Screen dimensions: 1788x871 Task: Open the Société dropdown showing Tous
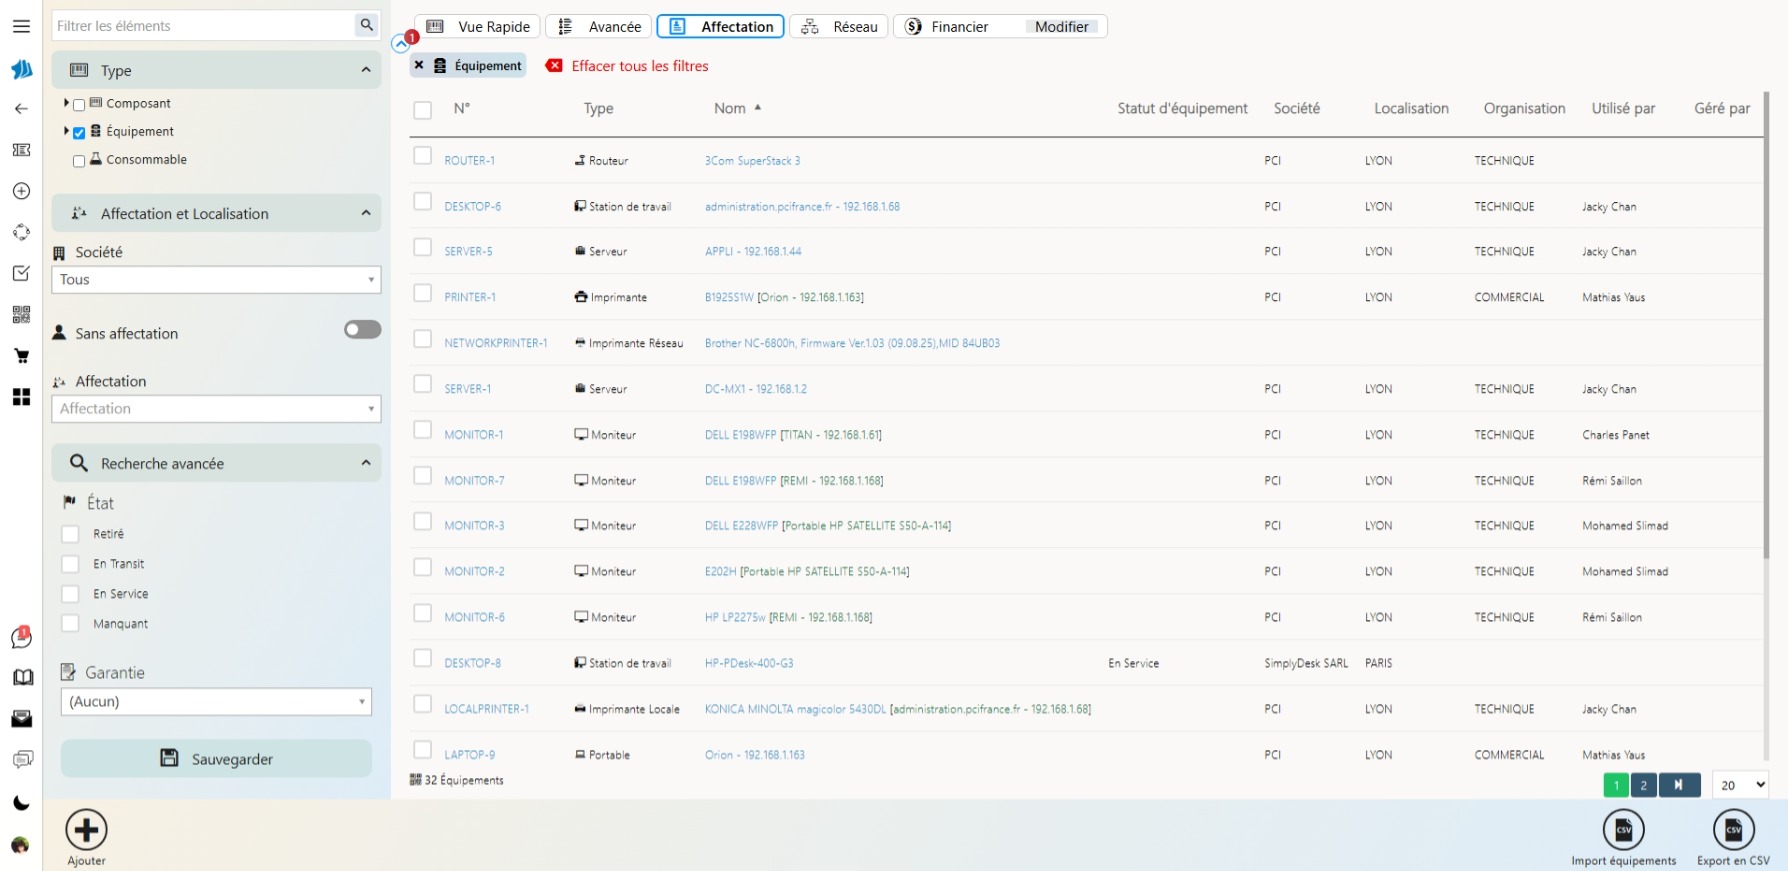(x=216, y=280)
